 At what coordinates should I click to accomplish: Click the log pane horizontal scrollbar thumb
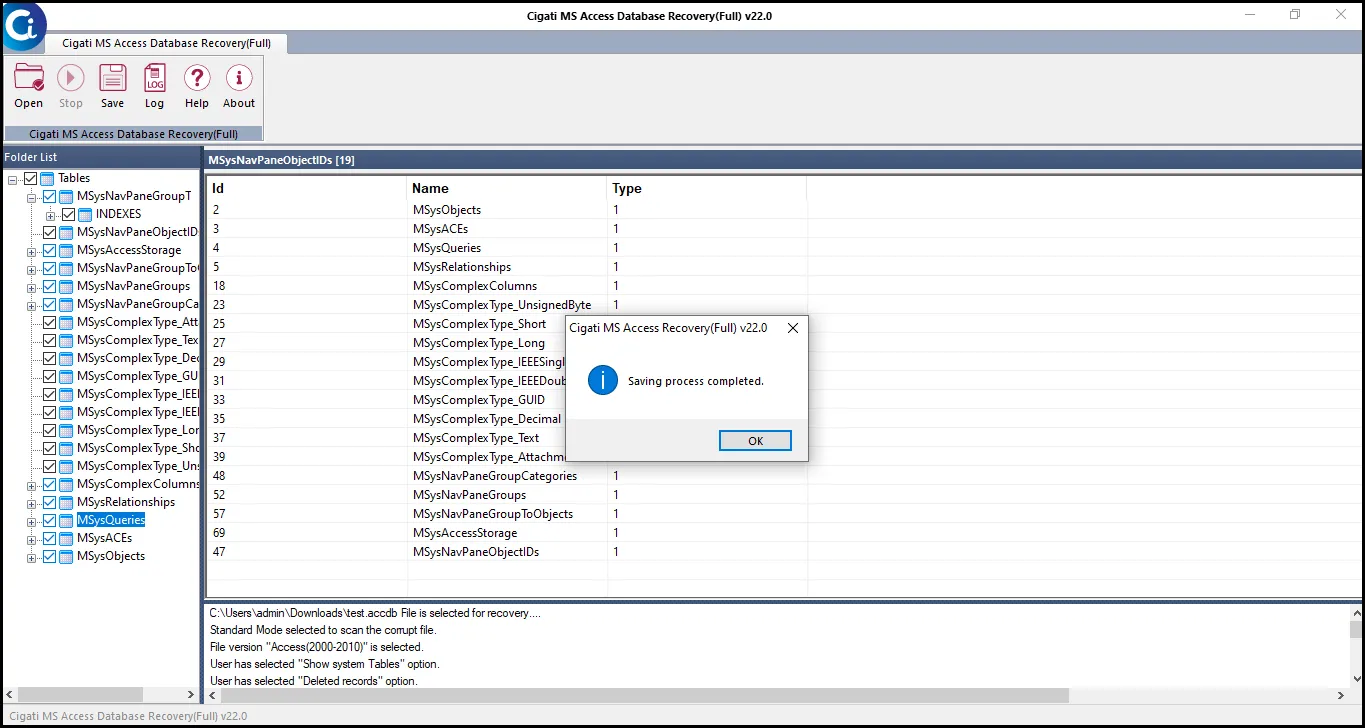pyautogui.click(x=644, y=695)
